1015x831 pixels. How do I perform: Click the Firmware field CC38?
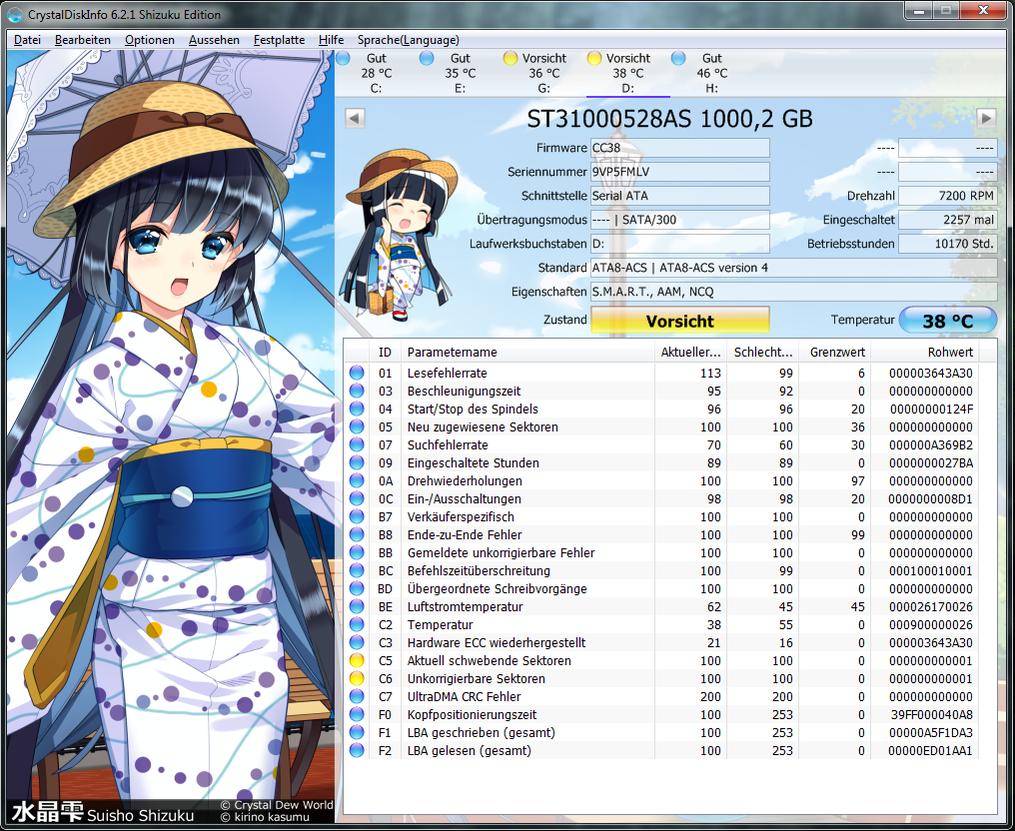tap(680, 148)
